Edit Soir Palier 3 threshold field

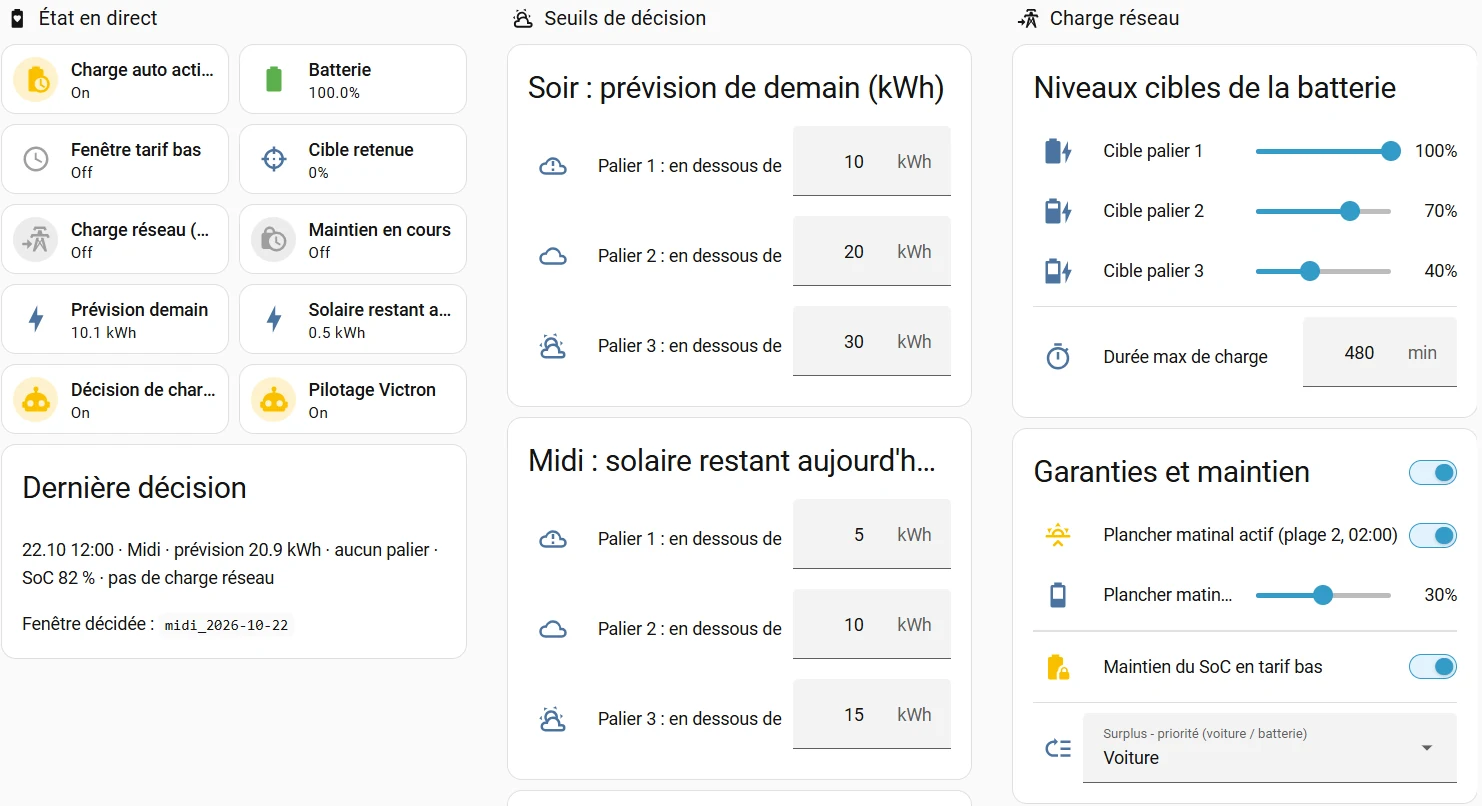point(872,341)
